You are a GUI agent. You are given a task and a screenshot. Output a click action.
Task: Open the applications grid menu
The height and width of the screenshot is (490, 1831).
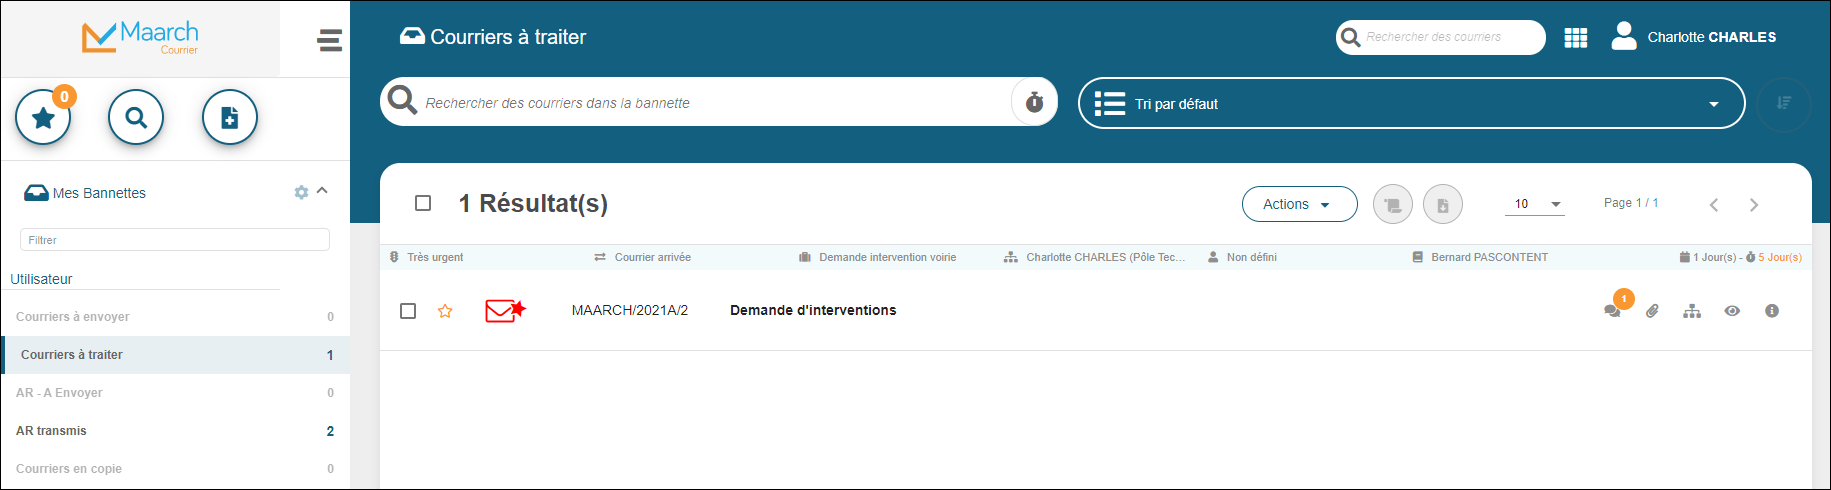coord(1575,38)
